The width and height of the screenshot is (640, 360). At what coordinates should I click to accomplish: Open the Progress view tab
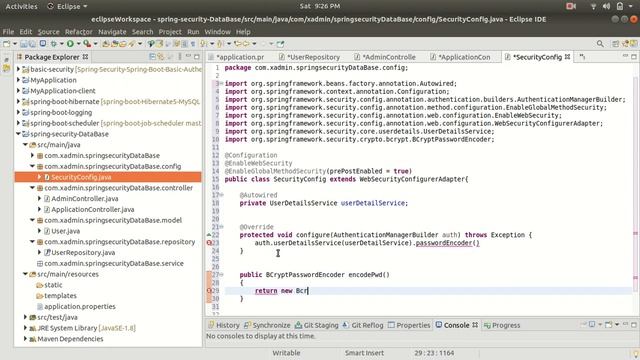[502, 325]
